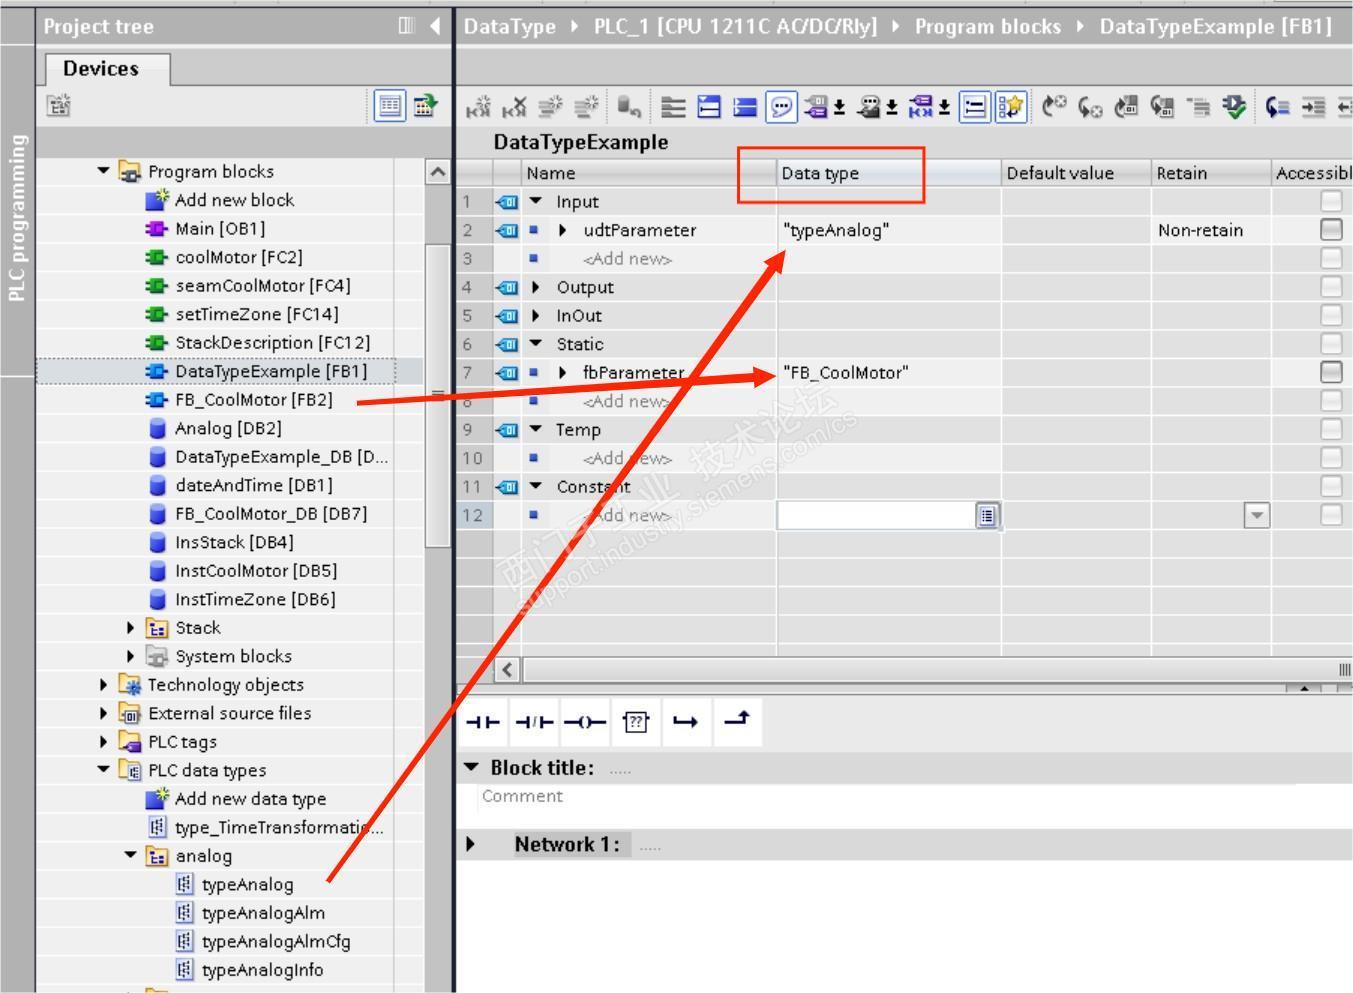Screen dimensions: 1353x993
Task: Click the Project tree column layout icon
Action: (x=406, y=26)
